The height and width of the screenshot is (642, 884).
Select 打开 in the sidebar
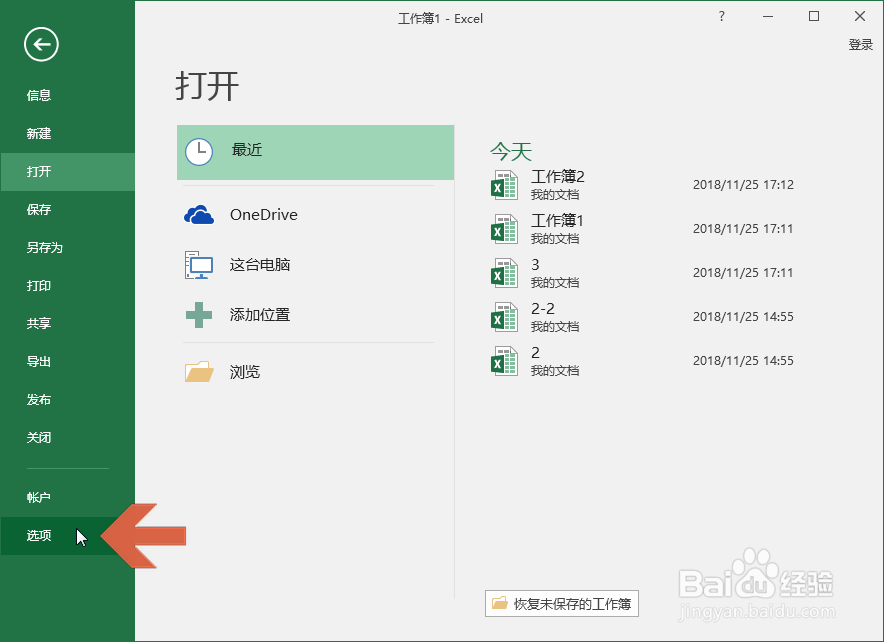coord(68,171)
